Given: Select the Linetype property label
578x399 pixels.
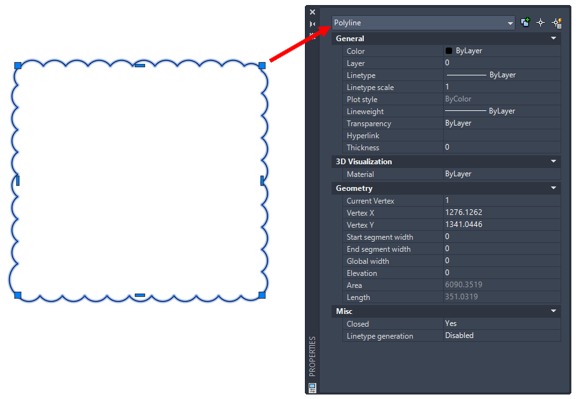Looking at the screenshot, I should tap(361, 76).
